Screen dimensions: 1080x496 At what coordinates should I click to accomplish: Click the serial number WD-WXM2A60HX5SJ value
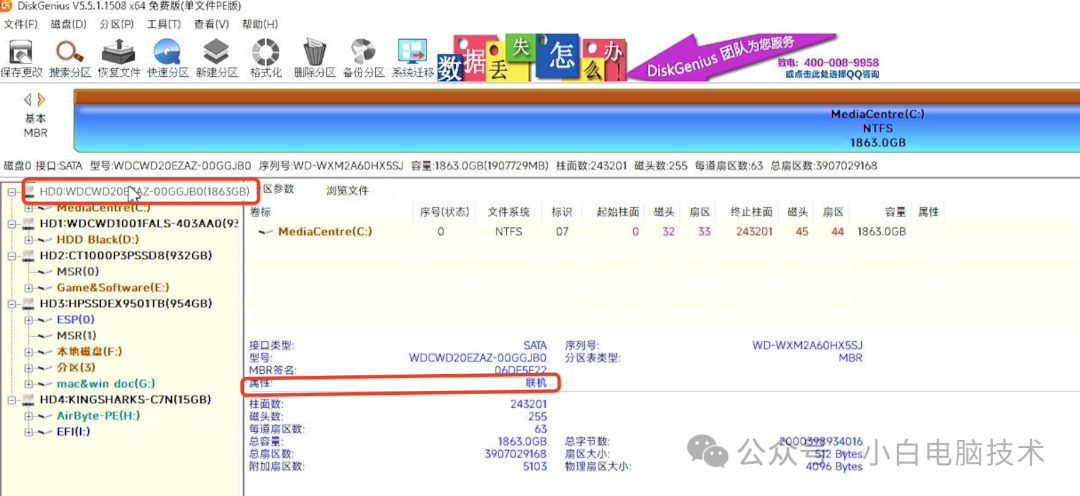click(x=807, y=345)
